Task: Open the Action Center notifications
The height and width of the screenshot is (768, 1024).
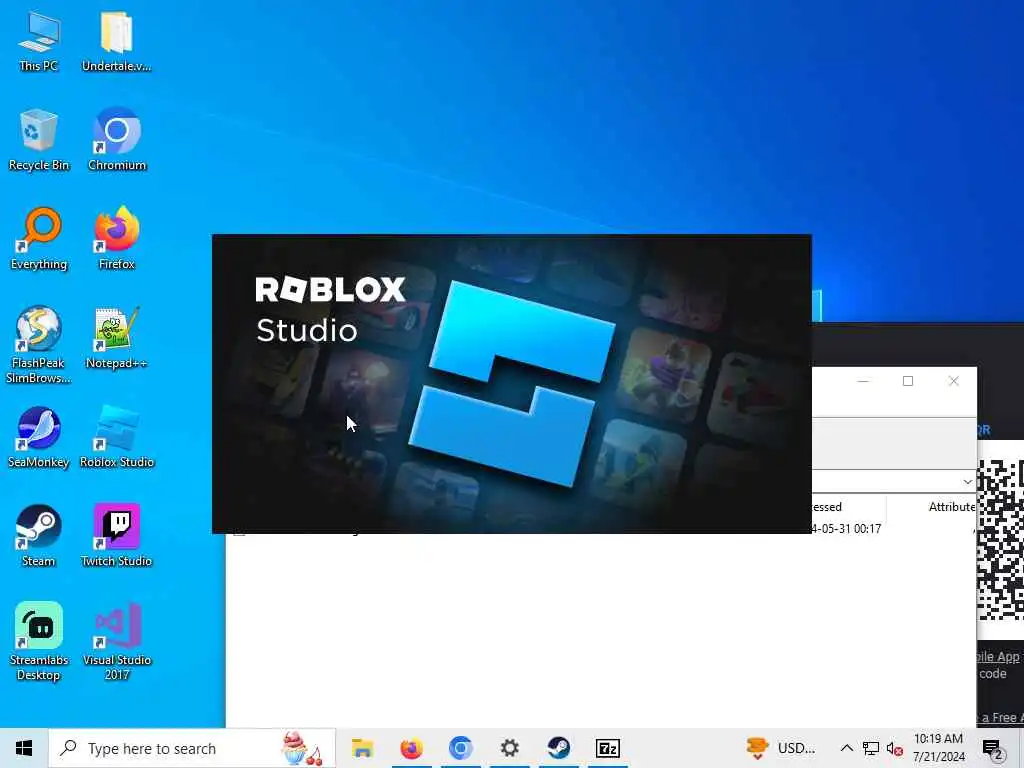Action: click(992, 748)
